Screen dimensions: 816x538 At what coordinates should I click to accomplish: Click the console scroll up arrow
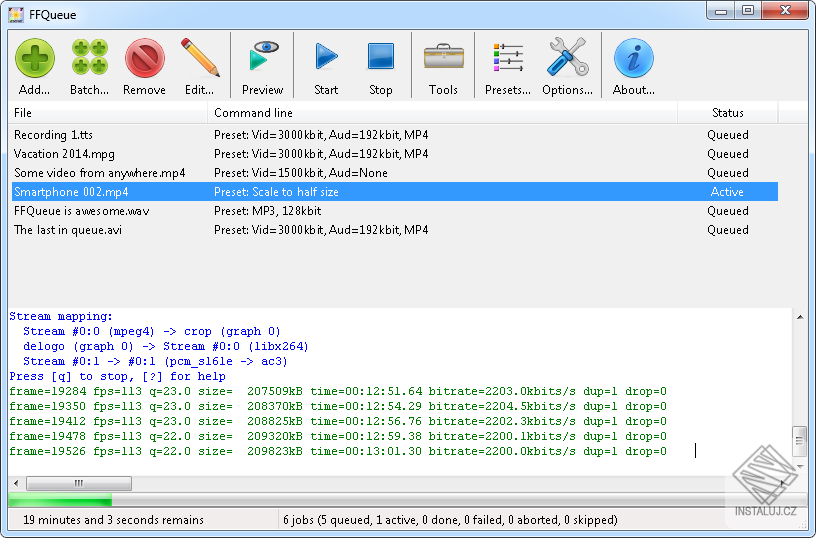pyautogui.click(x=800, y=317)
